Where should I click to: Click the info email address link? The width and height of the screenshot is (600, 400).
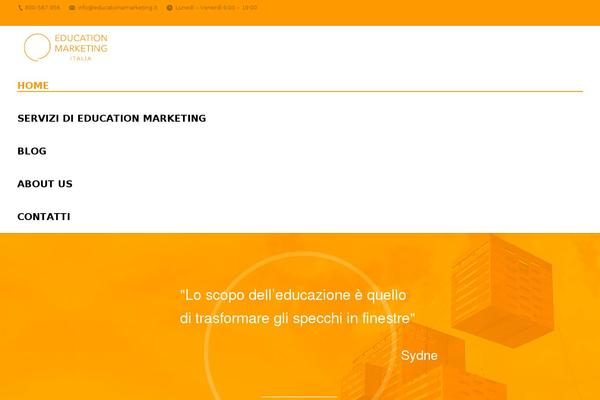(117, 8)
